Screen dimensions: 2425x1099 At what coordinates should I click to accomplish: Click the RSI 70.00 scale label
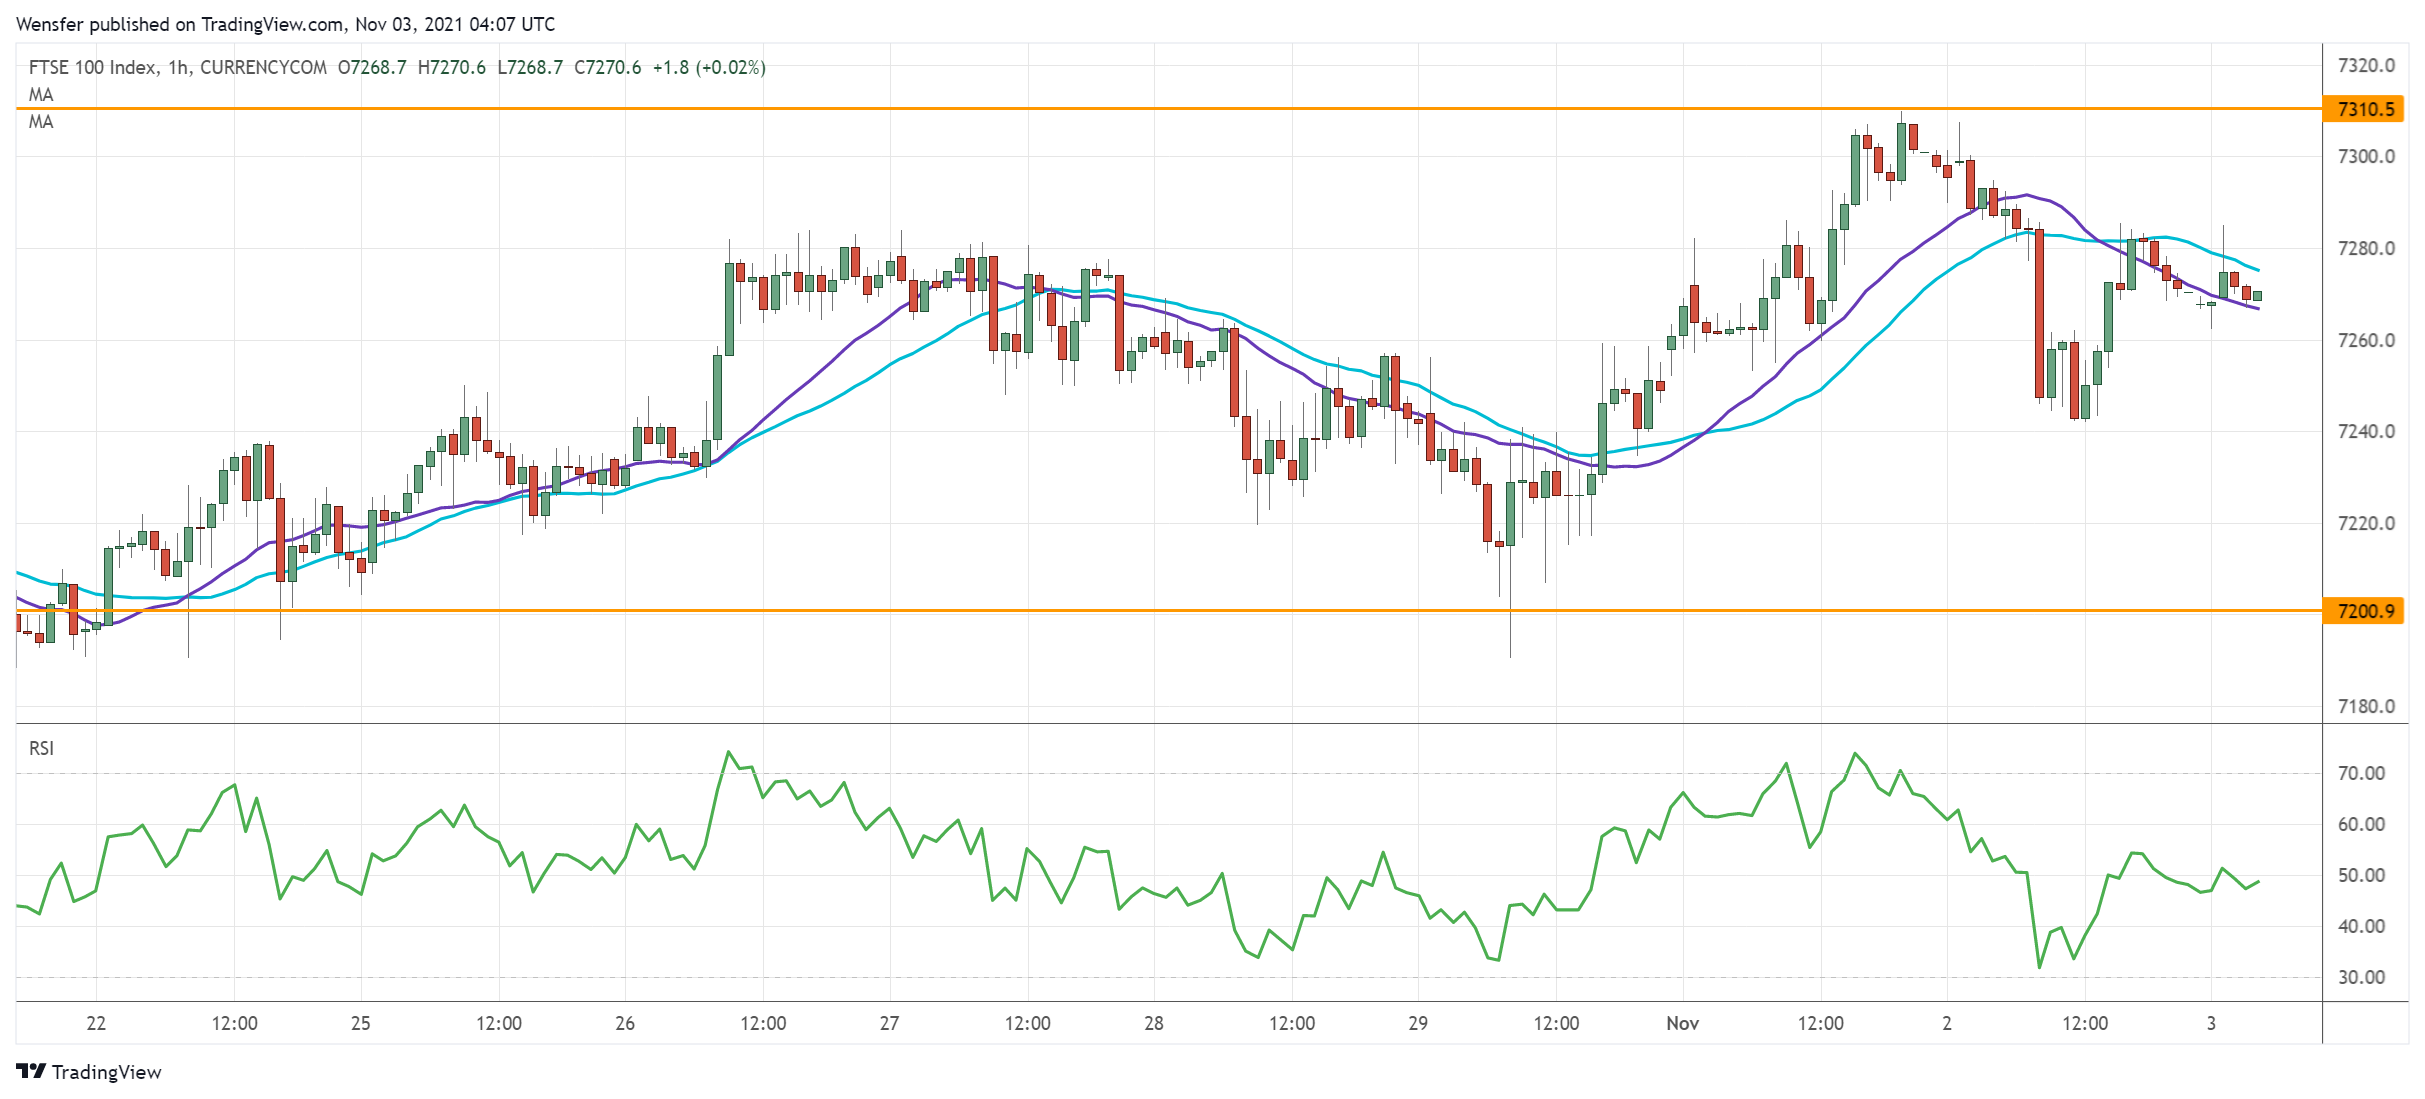pyautogui.click(x=2361, y=773)
